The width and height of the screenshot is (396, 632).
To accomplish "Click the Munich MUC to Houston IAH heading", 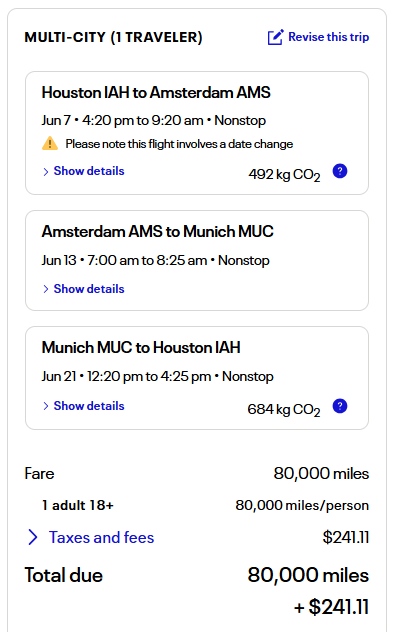I will point(141,347).
